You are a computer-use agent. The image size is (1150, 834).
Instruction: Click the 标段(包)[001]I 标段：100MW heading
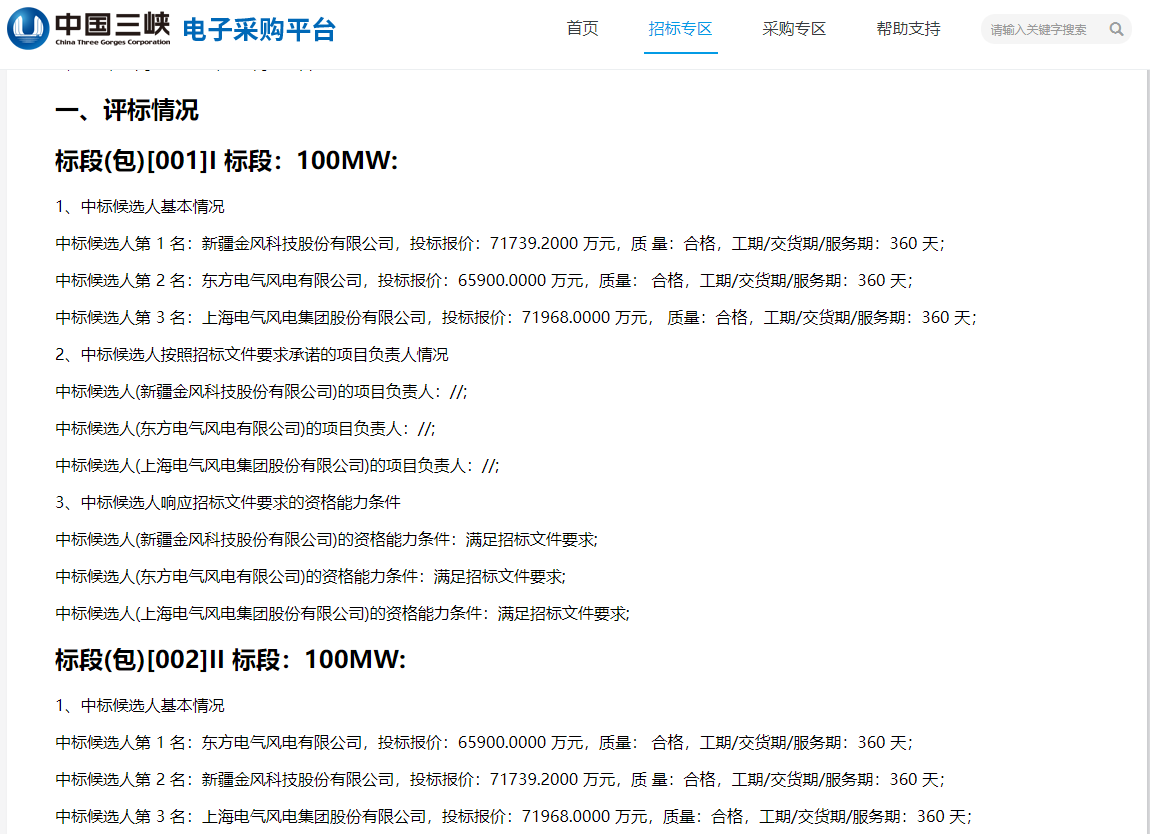click(x=227, y=161)
